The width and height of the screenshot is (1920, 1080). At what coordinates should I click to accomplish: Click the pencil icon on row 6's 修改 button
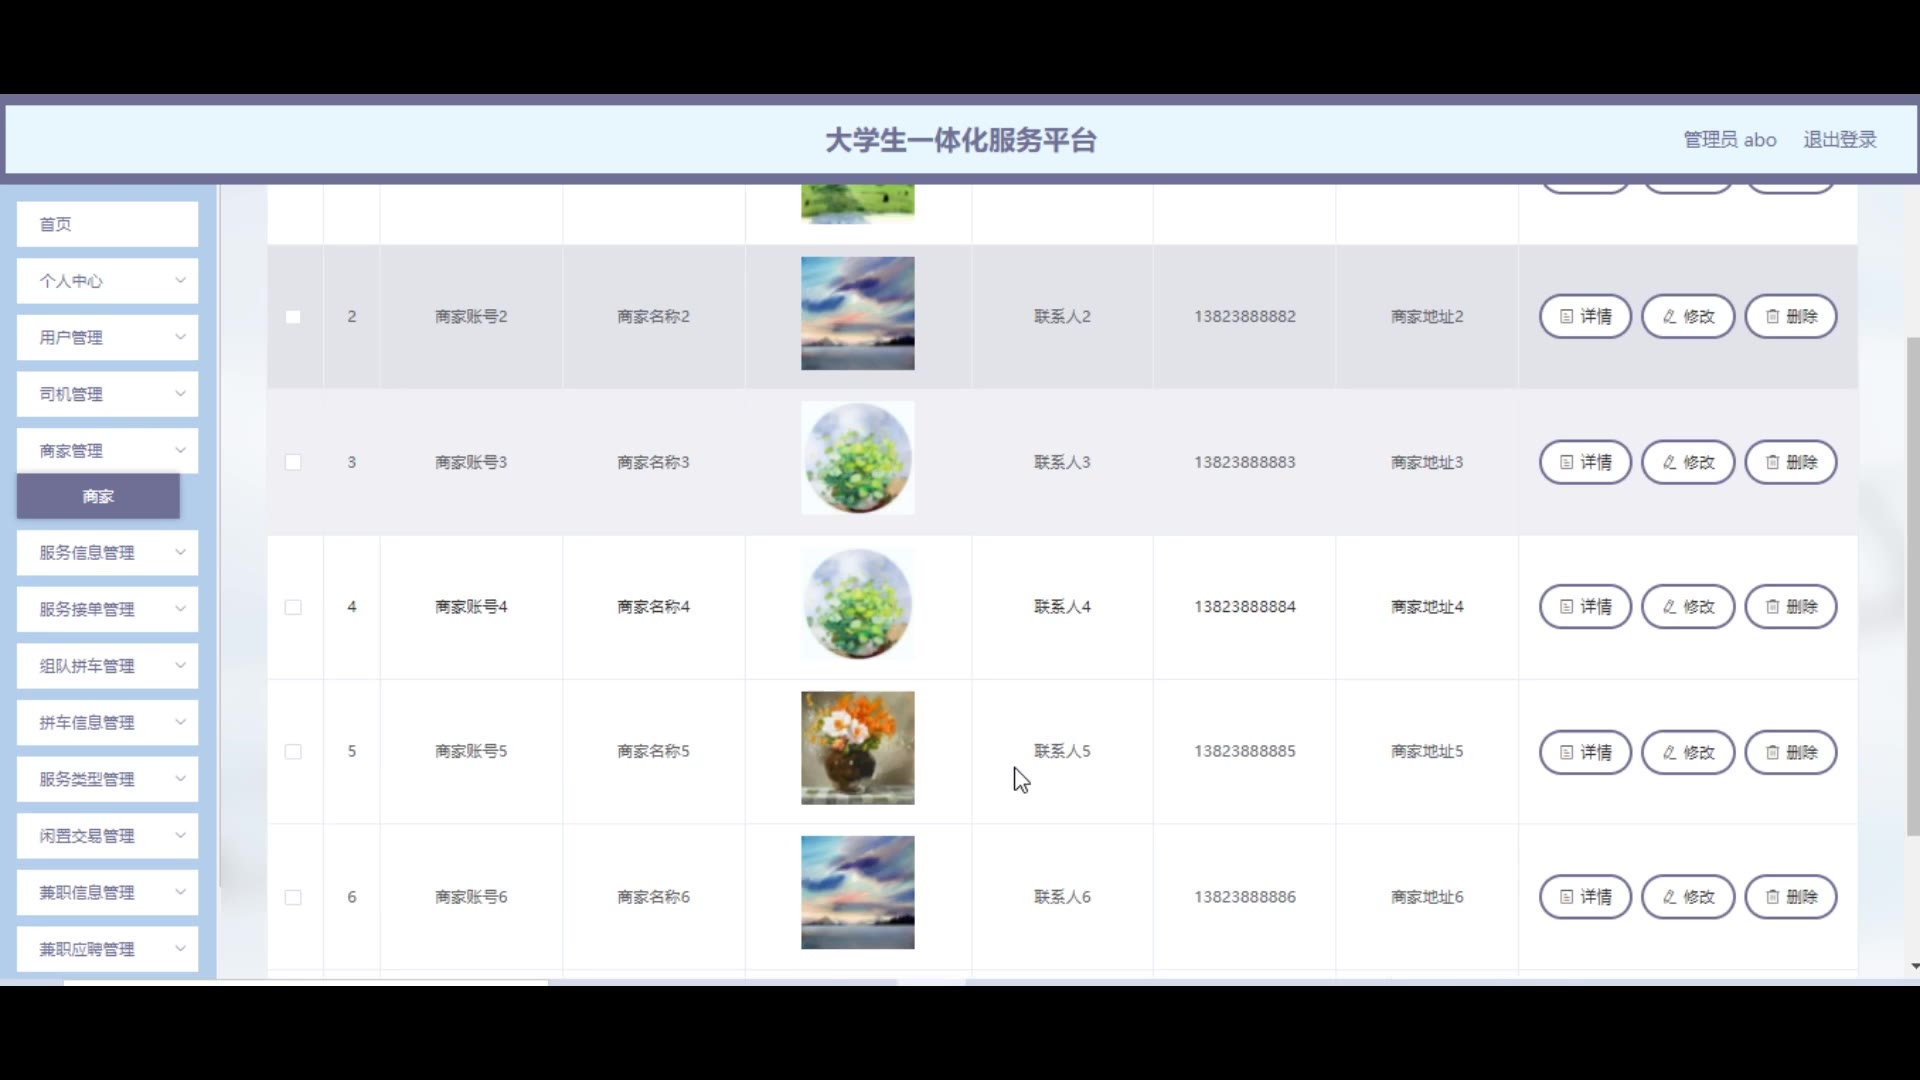(x=1669, y=897)
